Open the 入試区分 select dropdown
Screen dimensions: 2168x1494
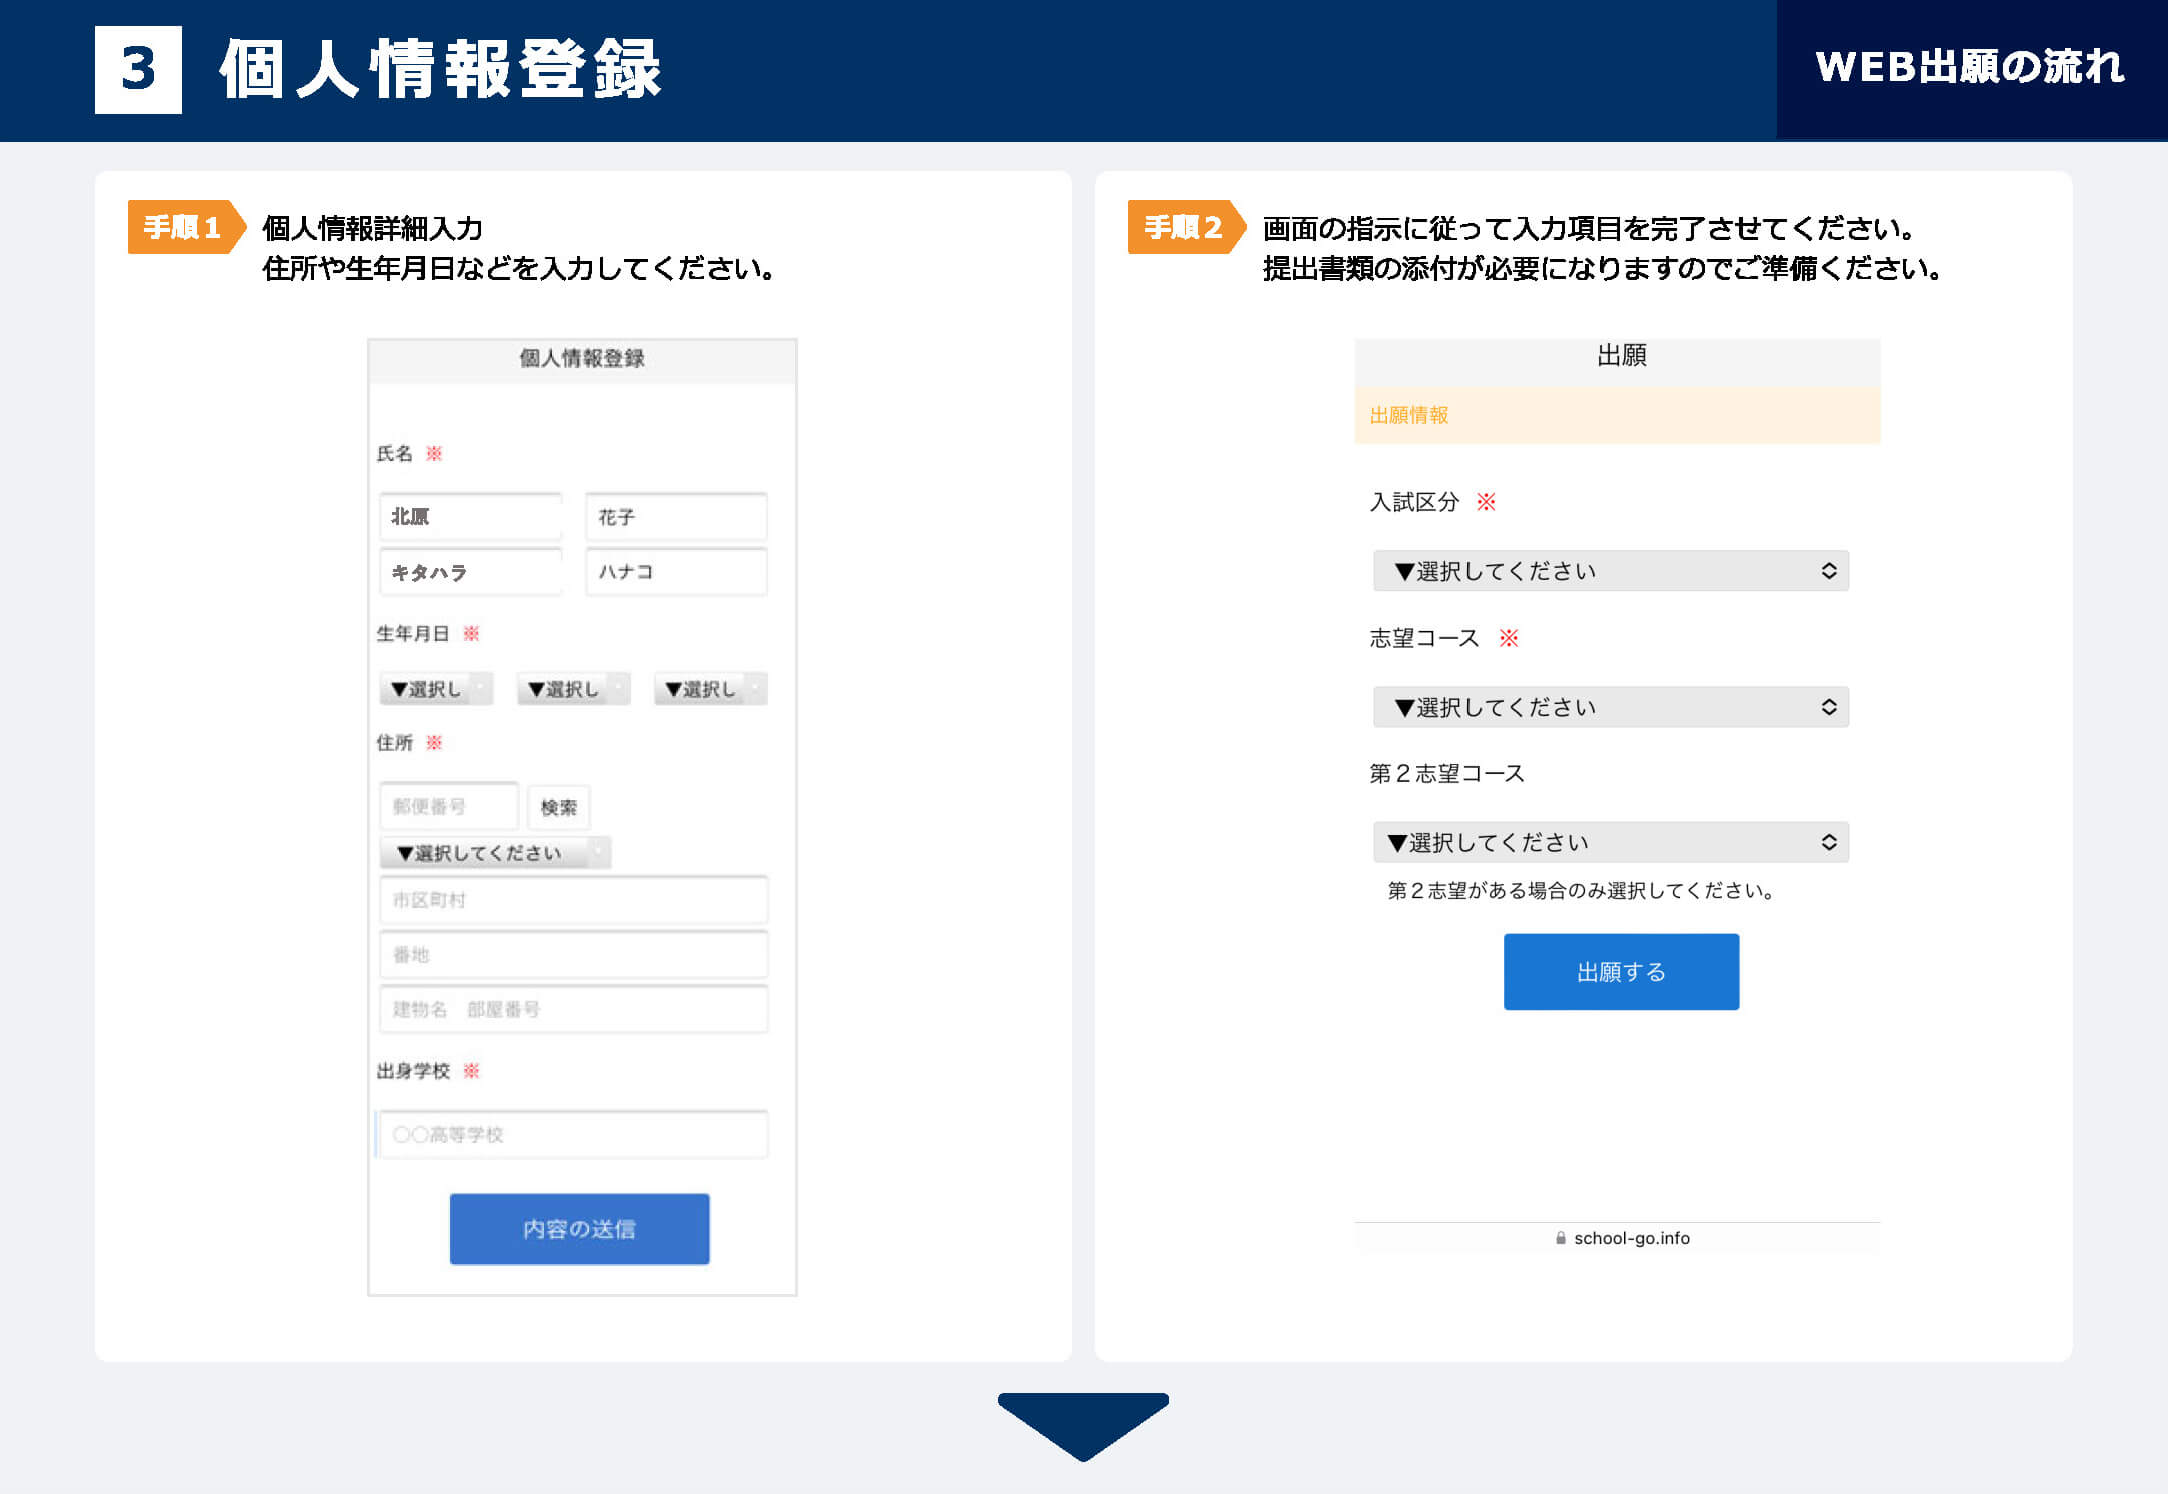point(1610,571)
